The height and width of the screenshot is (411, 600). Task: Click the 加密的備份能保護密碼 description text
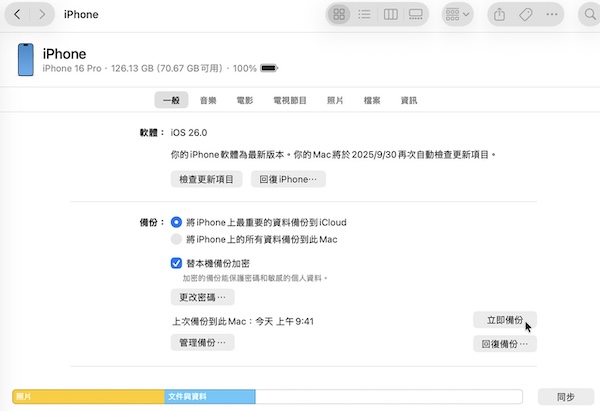click(x=255, y=278)
